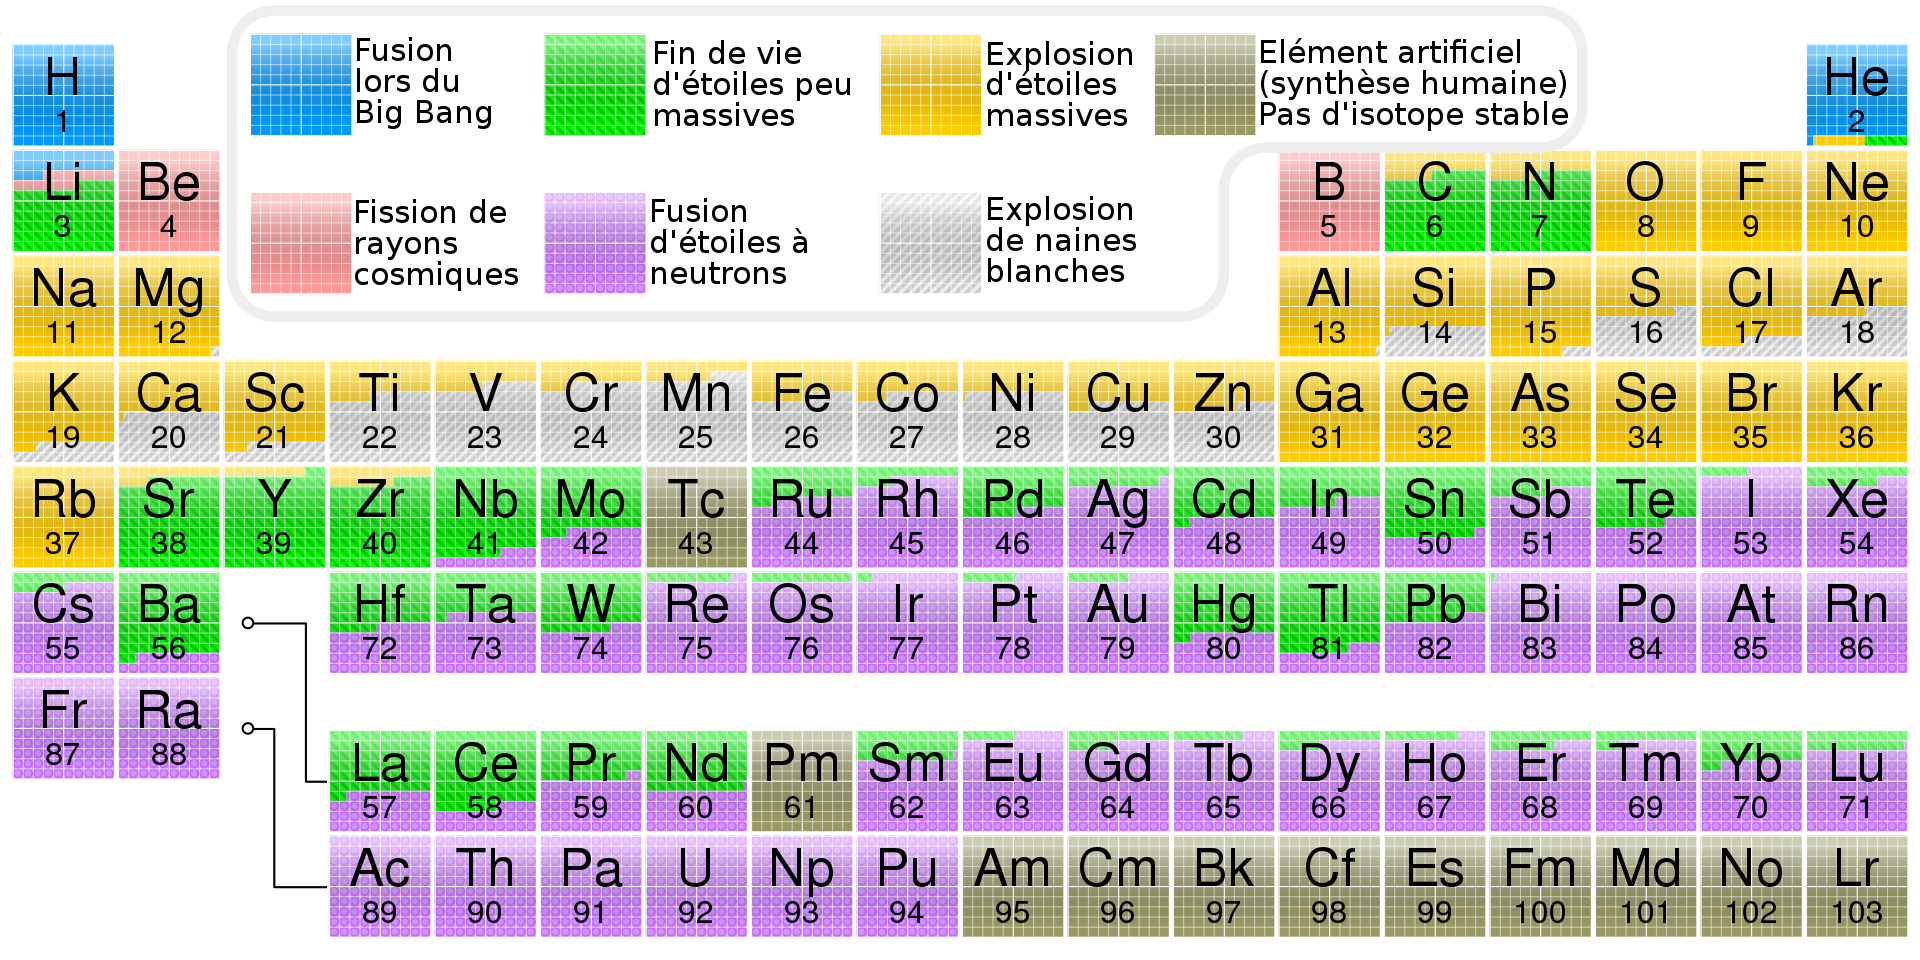Select the Radon (Rn) element tile
The width and height of the screenshot is (1920, 960).
click(1856, 623)
